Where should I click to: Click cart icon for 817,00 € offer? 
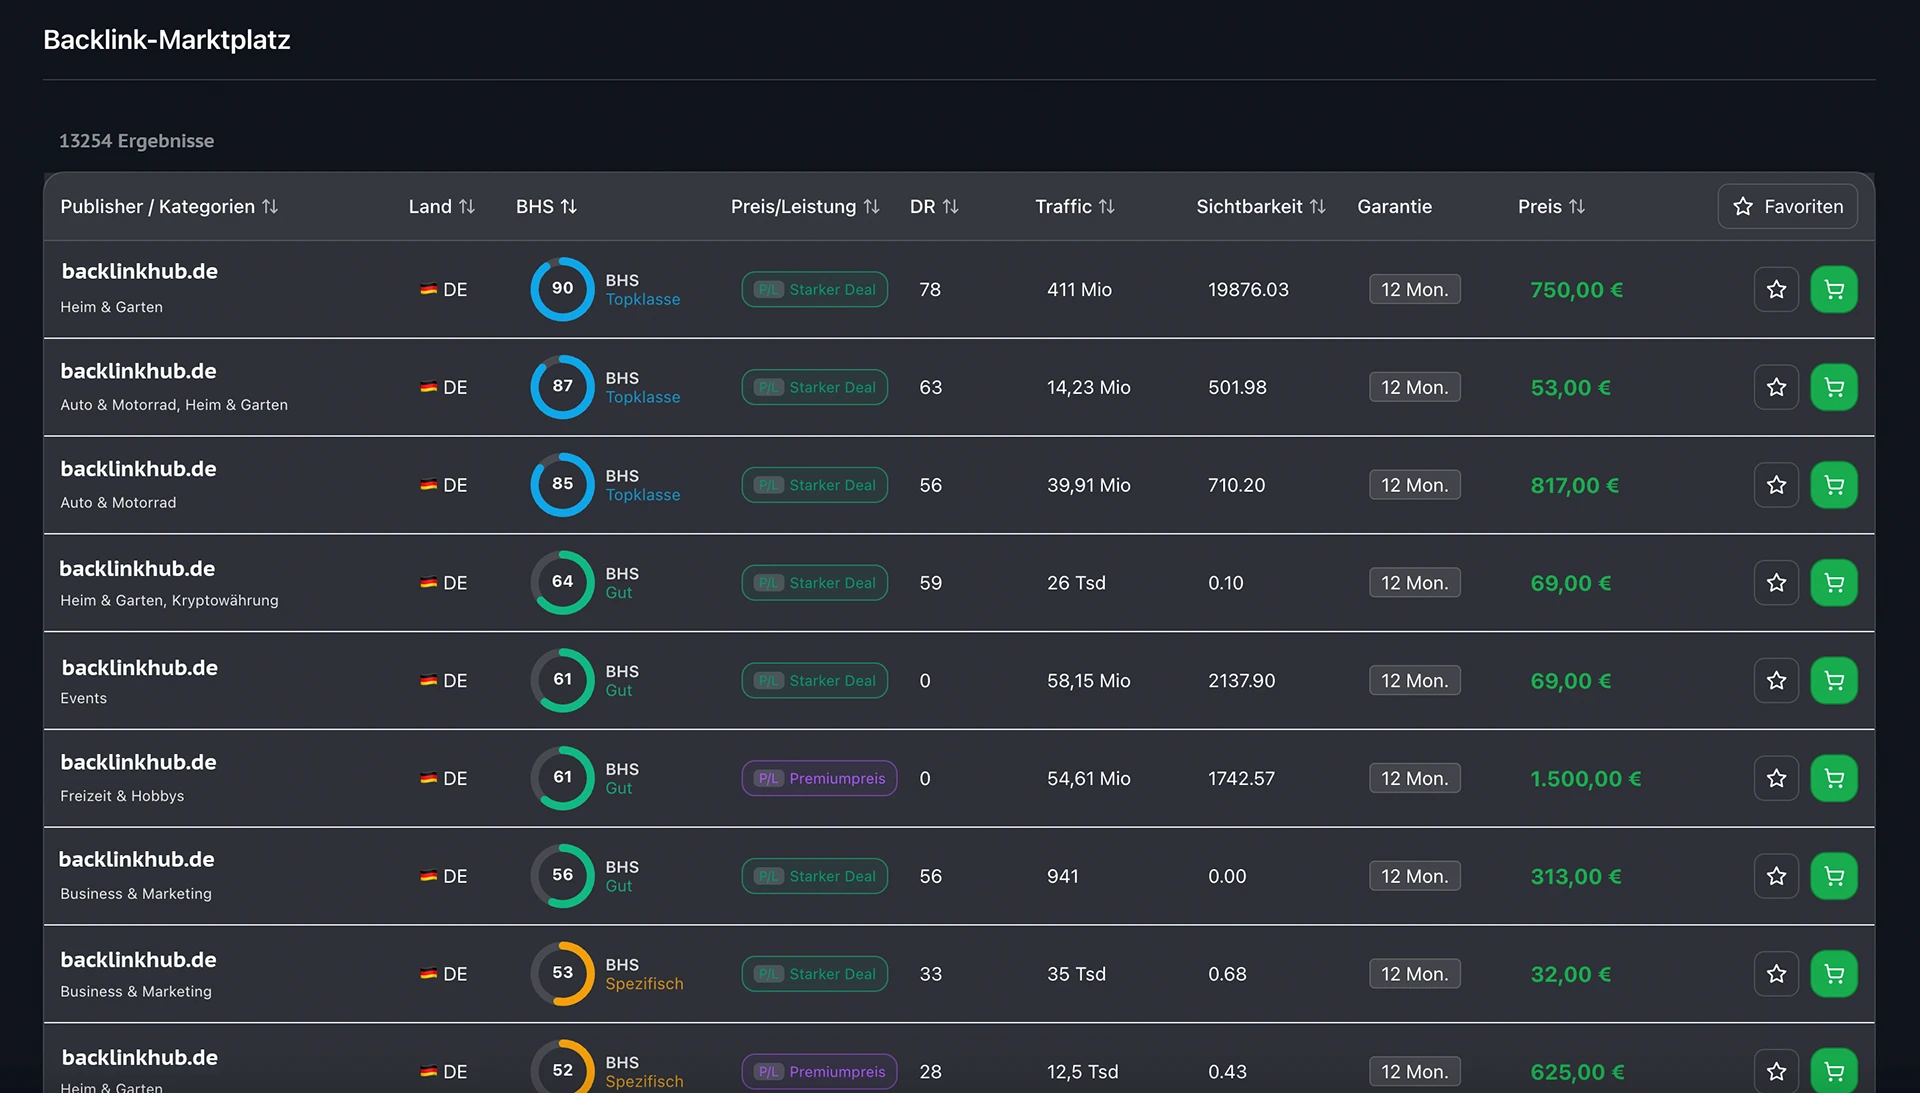1833,486
